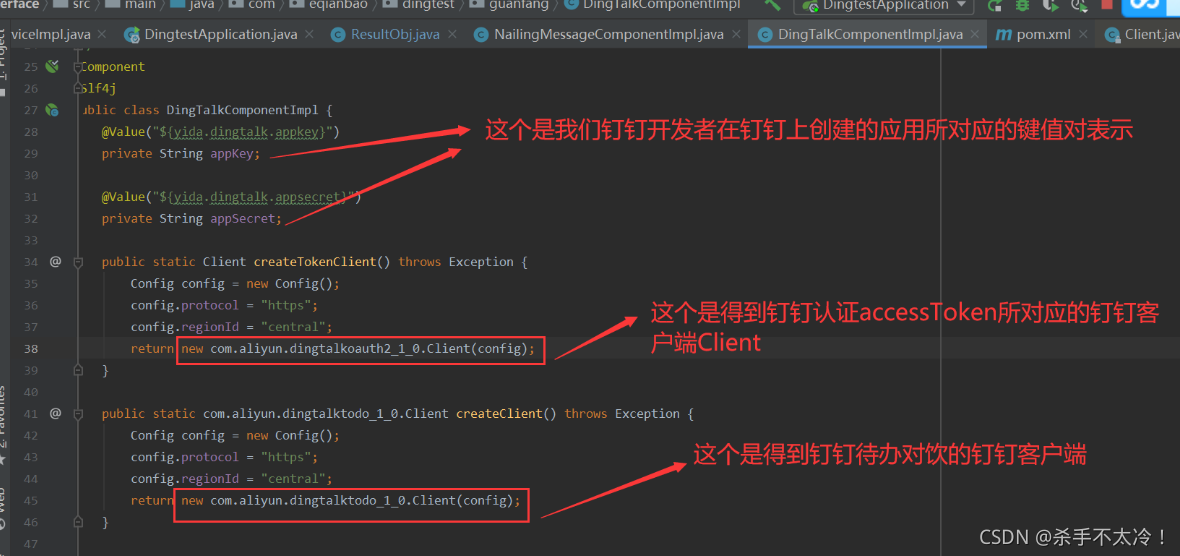The width and height of the screenshot is (1180, 556).
Task: Close the ResultObj.java tab
Action: point(452,35)
